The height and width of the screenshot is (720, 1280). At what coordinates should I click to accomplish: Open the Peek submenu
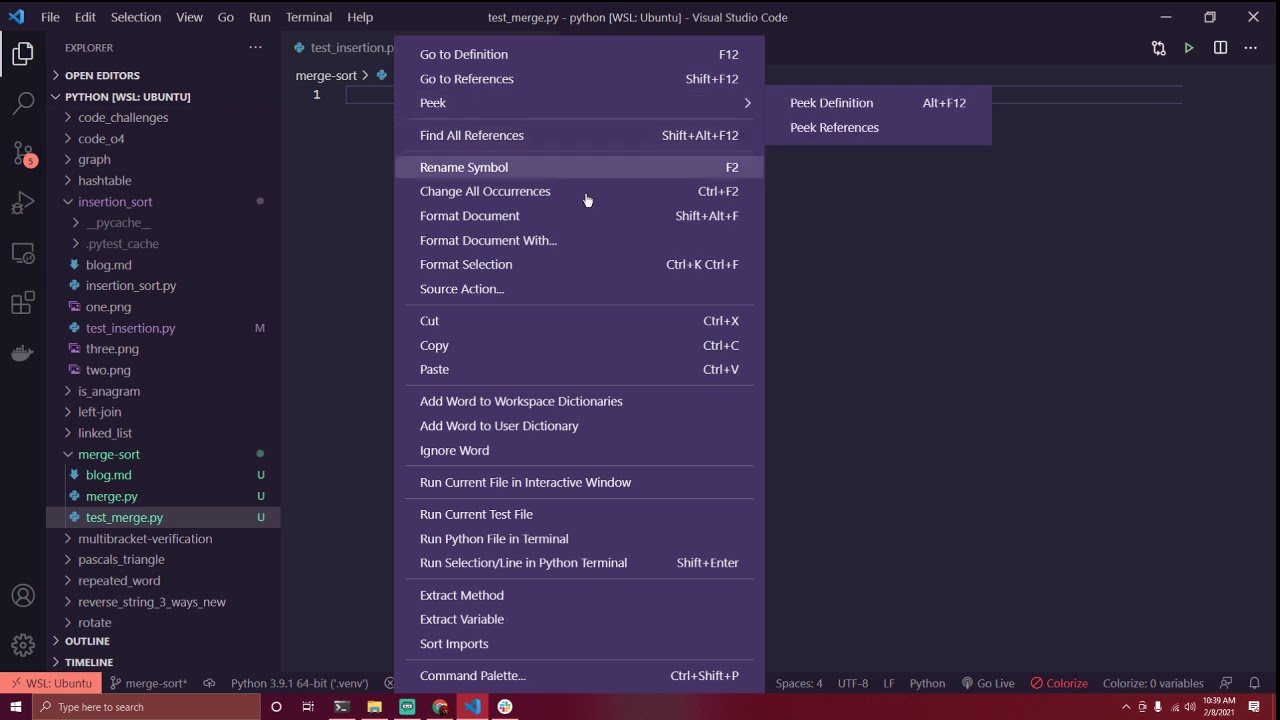pos(579,103)
